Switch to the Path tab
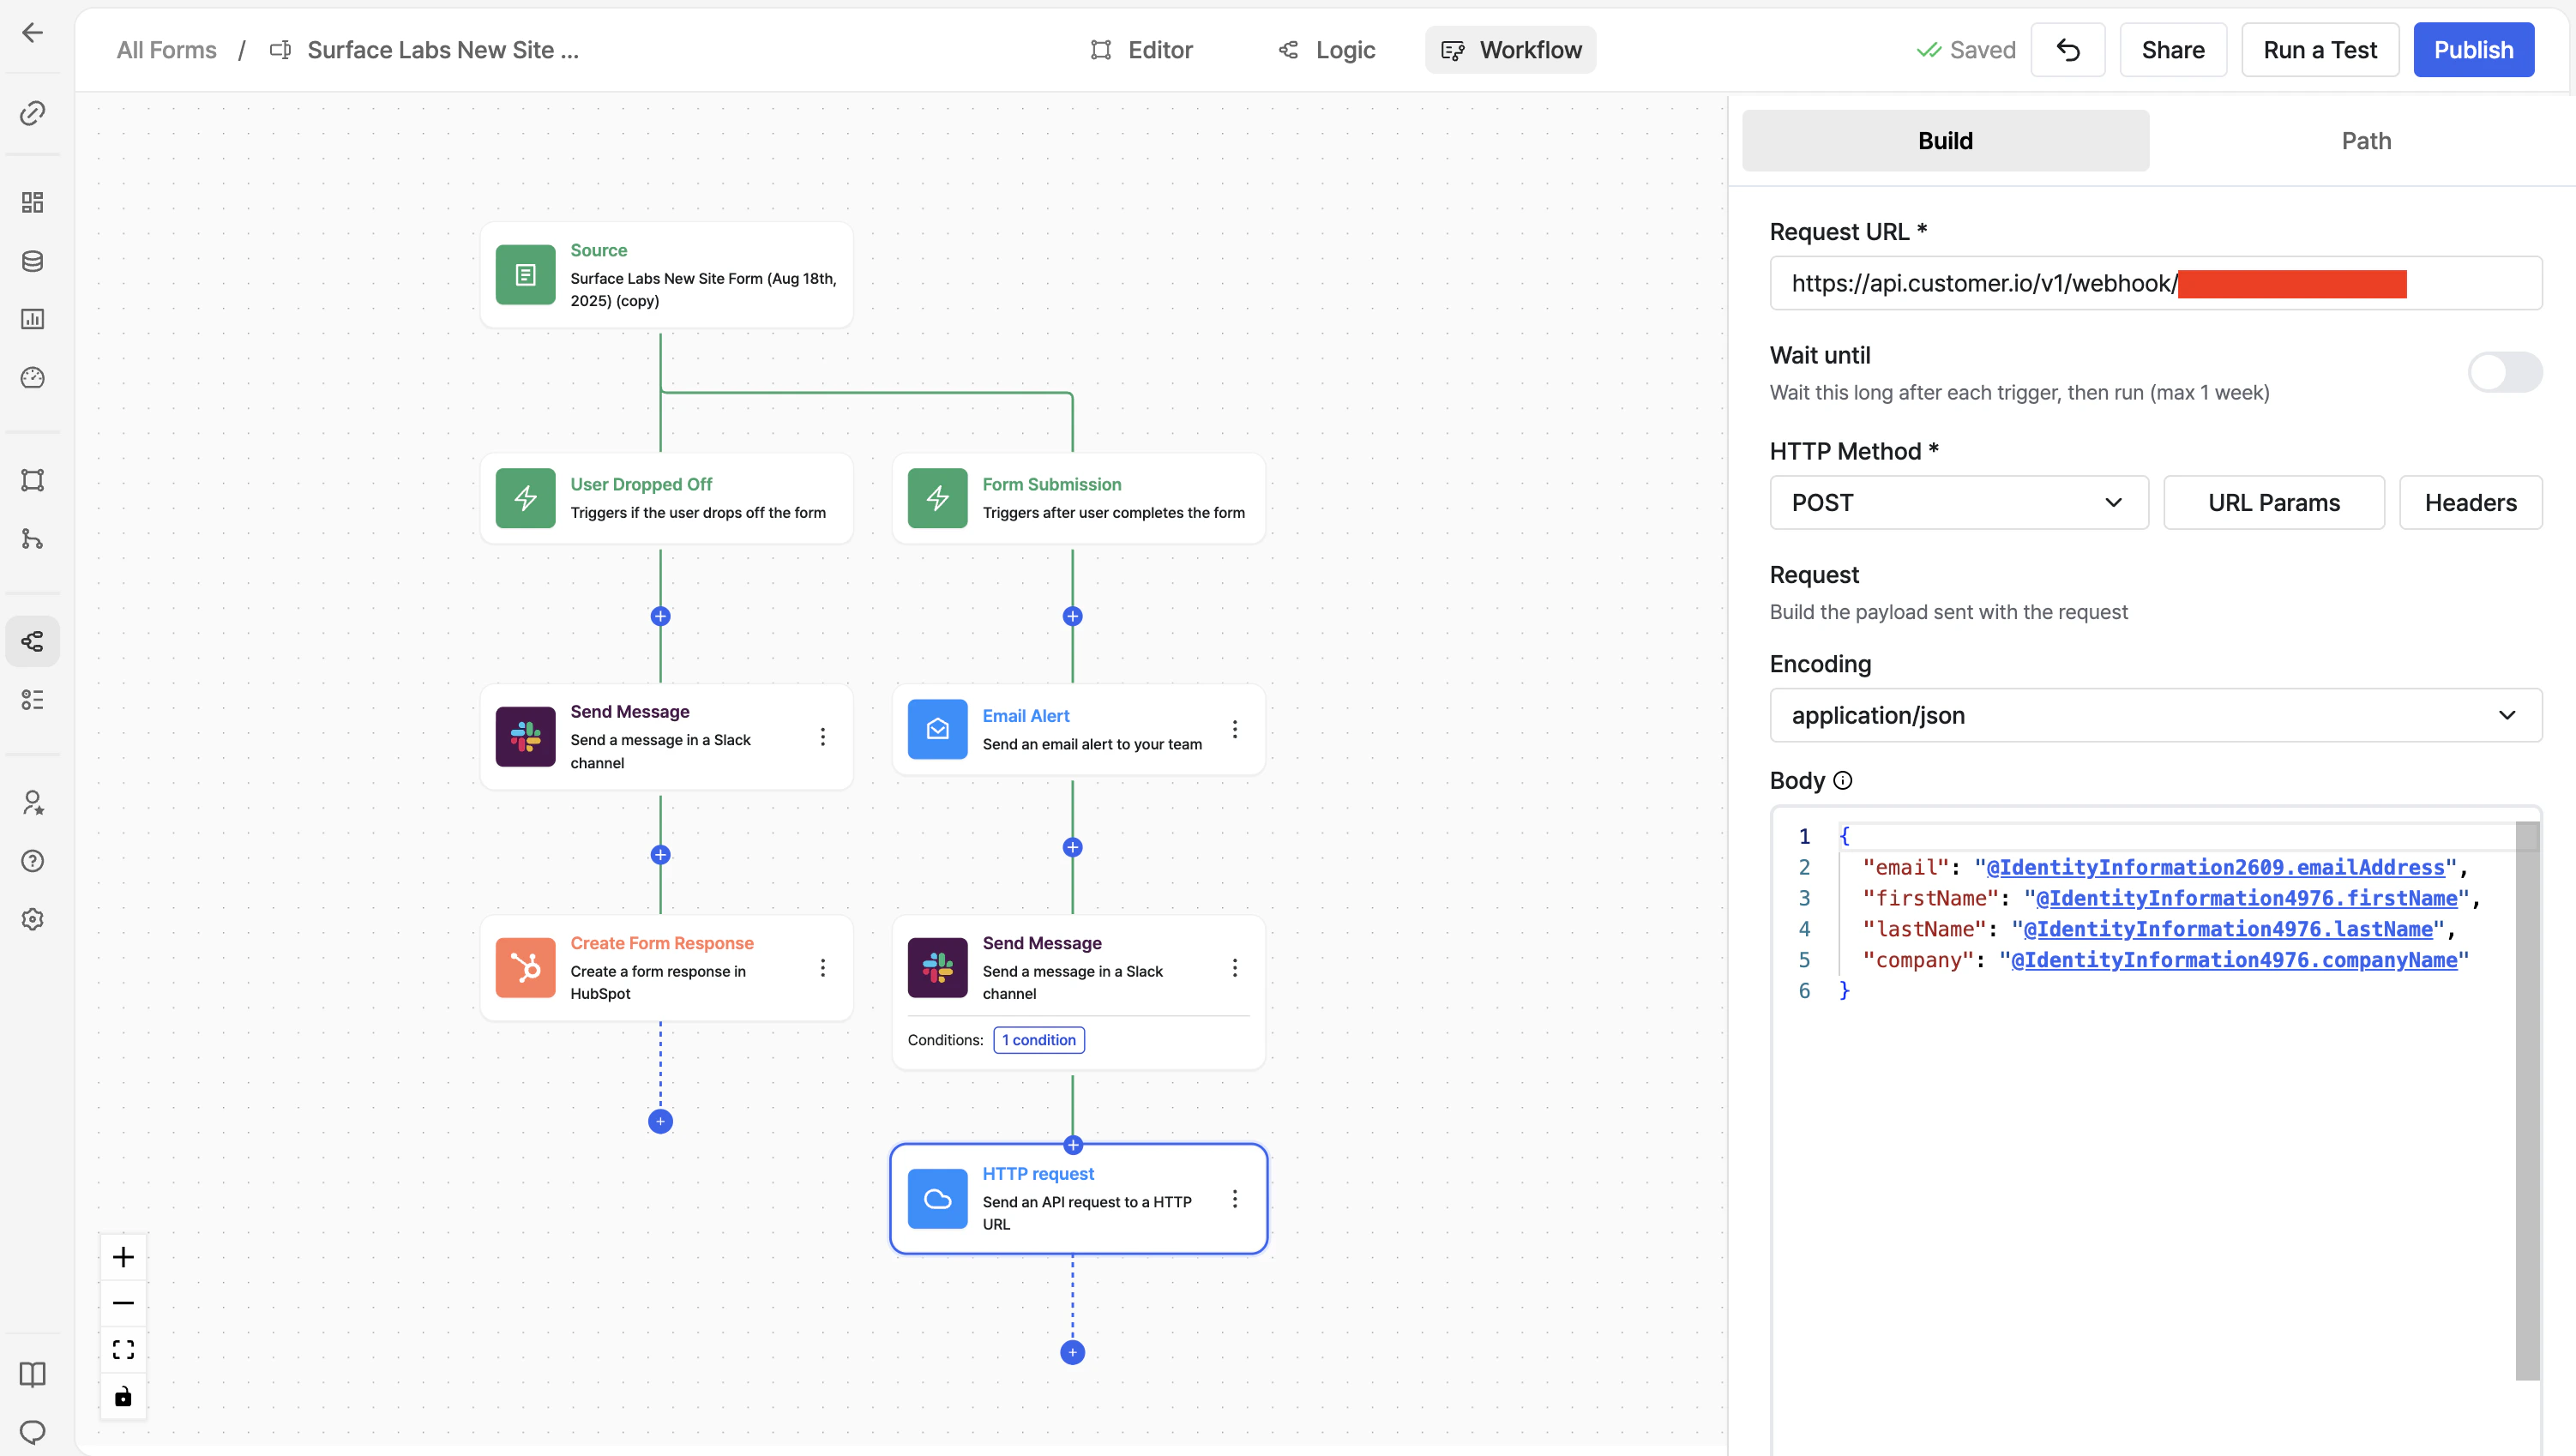Screen dimensions: 2576x1456 (2366, 141)
